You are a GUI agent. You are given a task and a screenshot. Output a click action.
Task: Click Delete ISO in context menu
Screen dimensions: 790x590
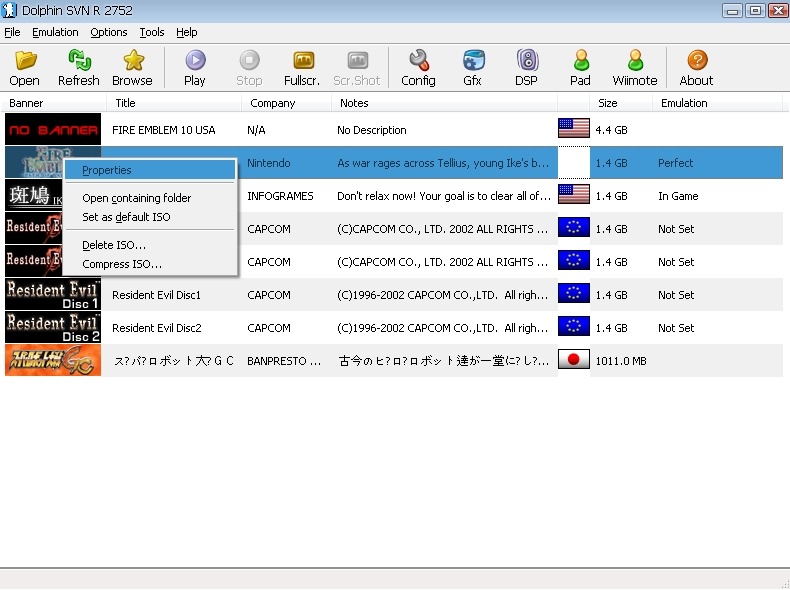pyautogui.click(x=114, y=245)
